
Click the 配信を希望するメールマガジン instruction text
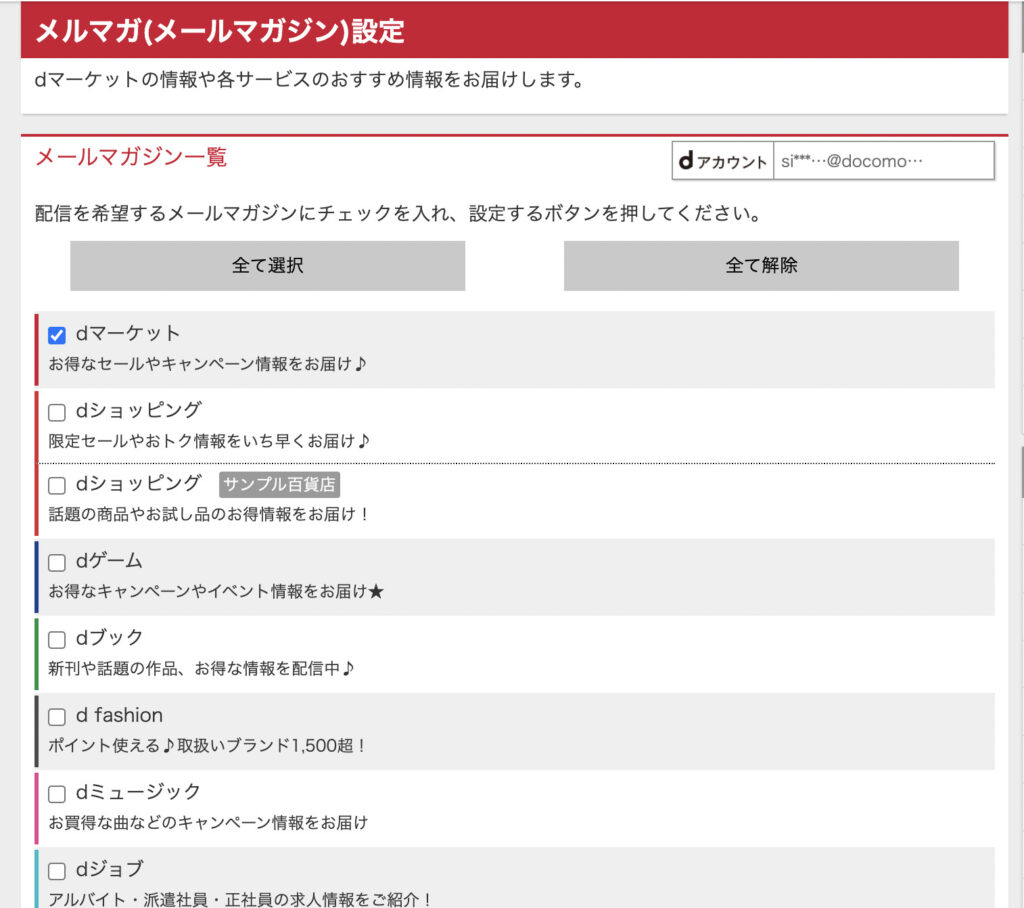pyautogui.click(x=398, y=213)
